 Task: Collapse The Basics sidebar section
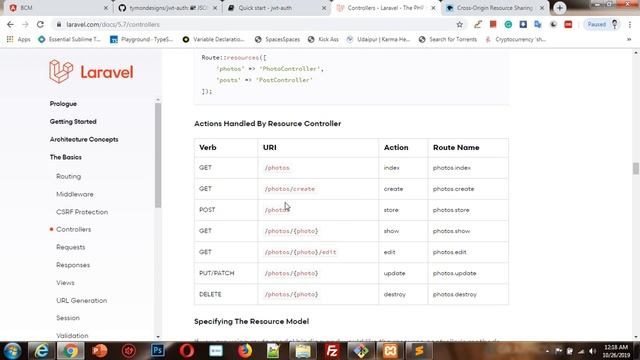click(x=66, y=157)
